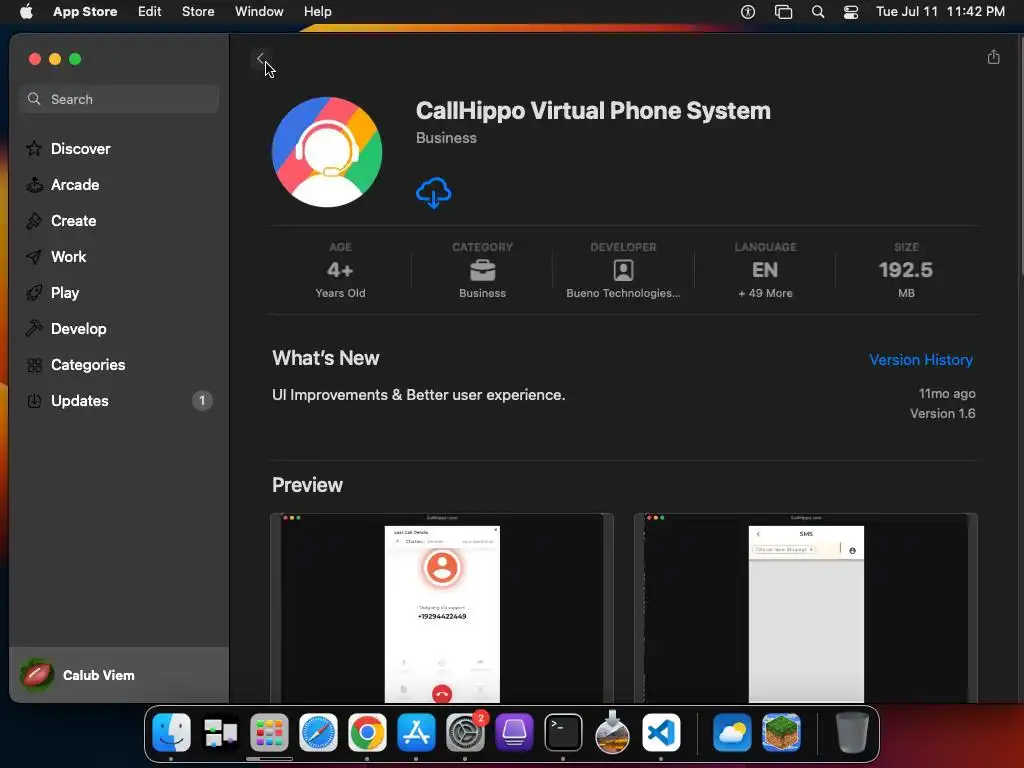1024x768 pixels.
Task: Go back with the back chevron
Action: coord(260,59)
